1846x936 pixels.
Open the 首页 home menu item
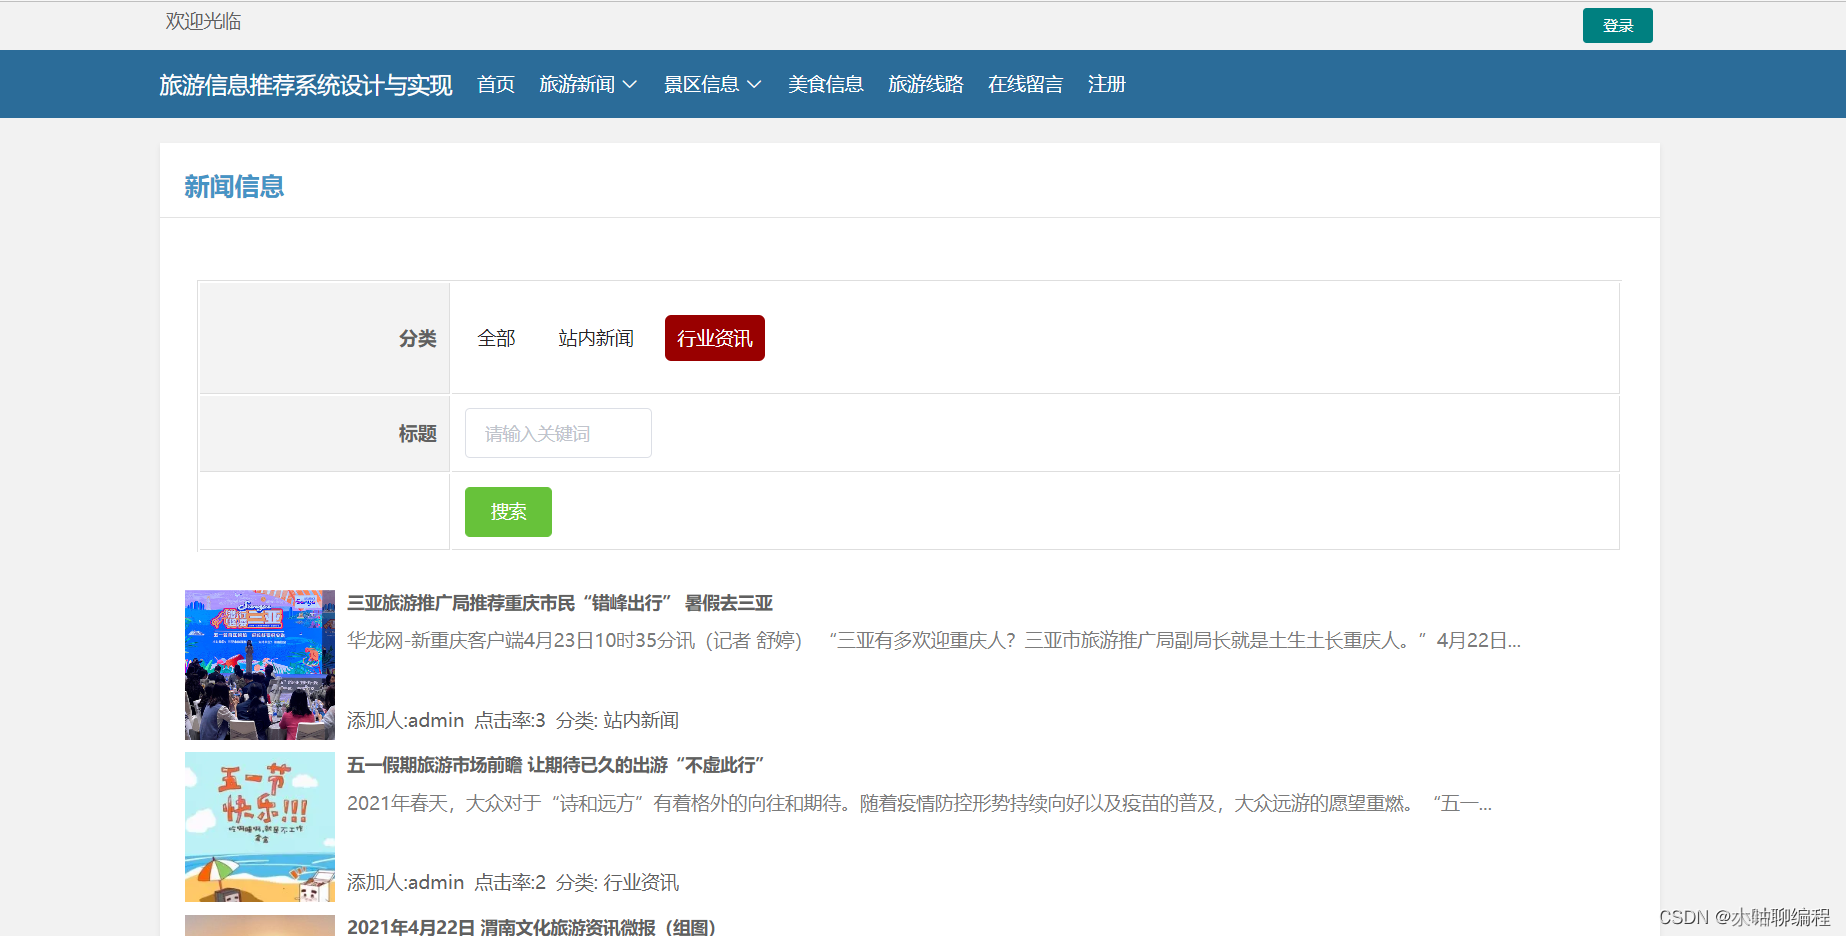496,85
